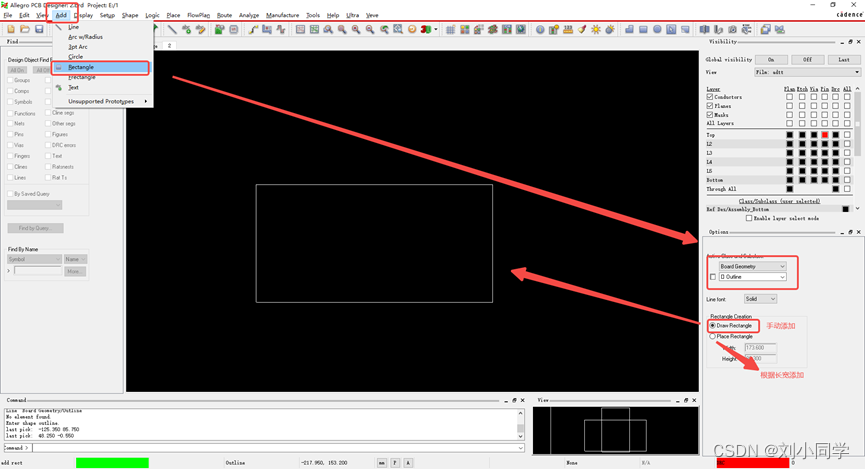Click the More button in Find By Name

tap(75, 271)
